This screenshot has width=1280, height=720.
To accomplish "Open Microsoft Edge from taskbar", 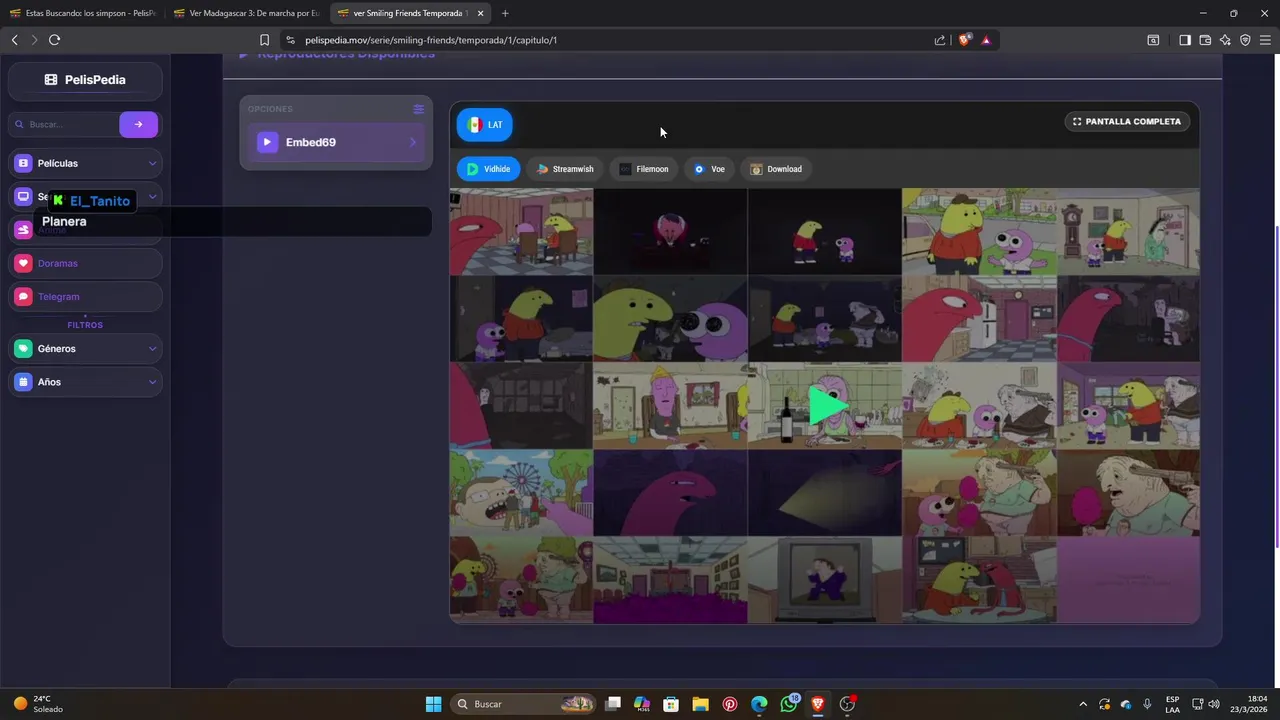I will click(759, 704).
